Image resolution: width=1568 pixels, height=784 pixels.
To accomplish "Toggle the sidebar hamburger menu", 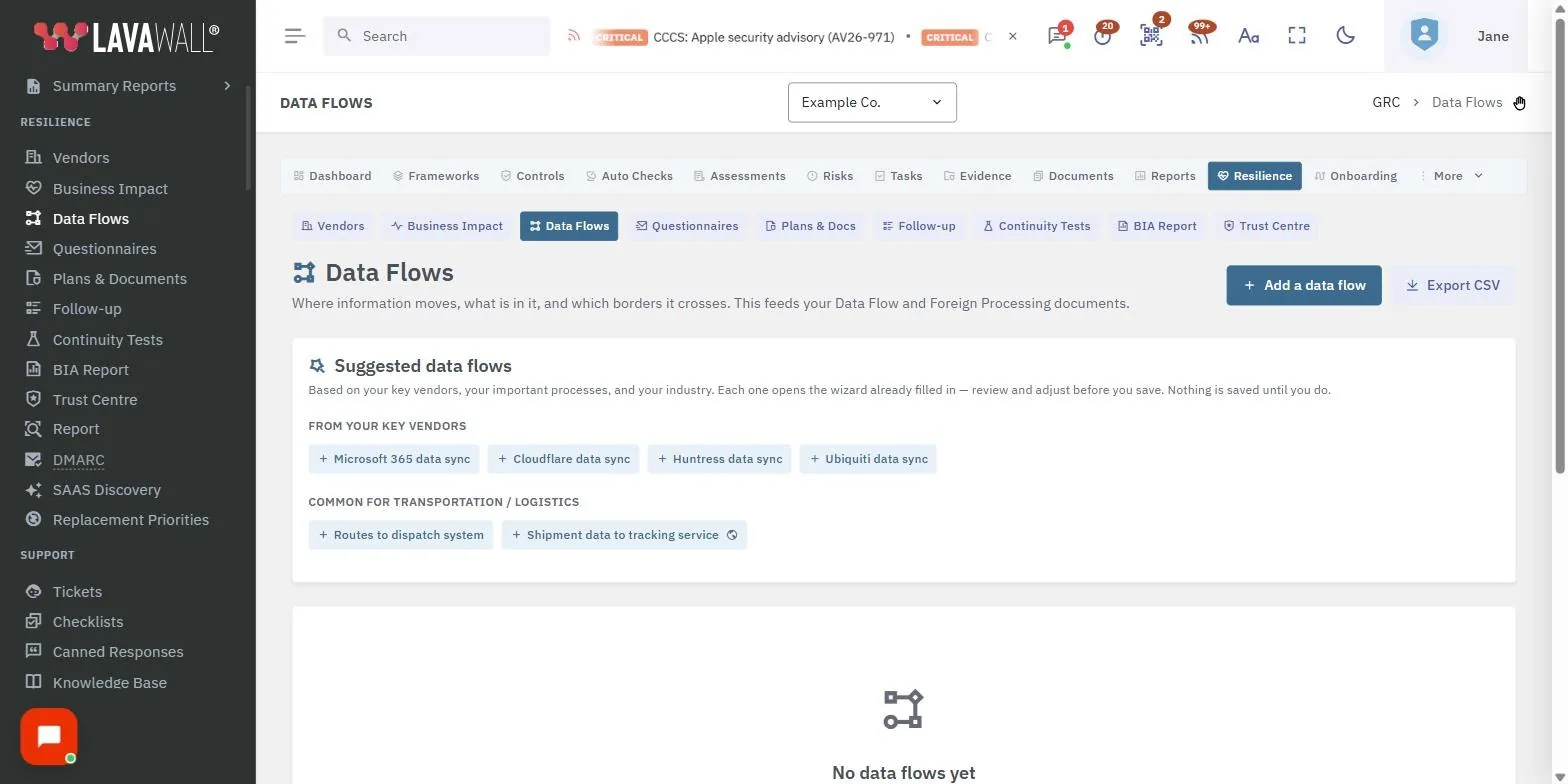I will [x=294, y=36].
